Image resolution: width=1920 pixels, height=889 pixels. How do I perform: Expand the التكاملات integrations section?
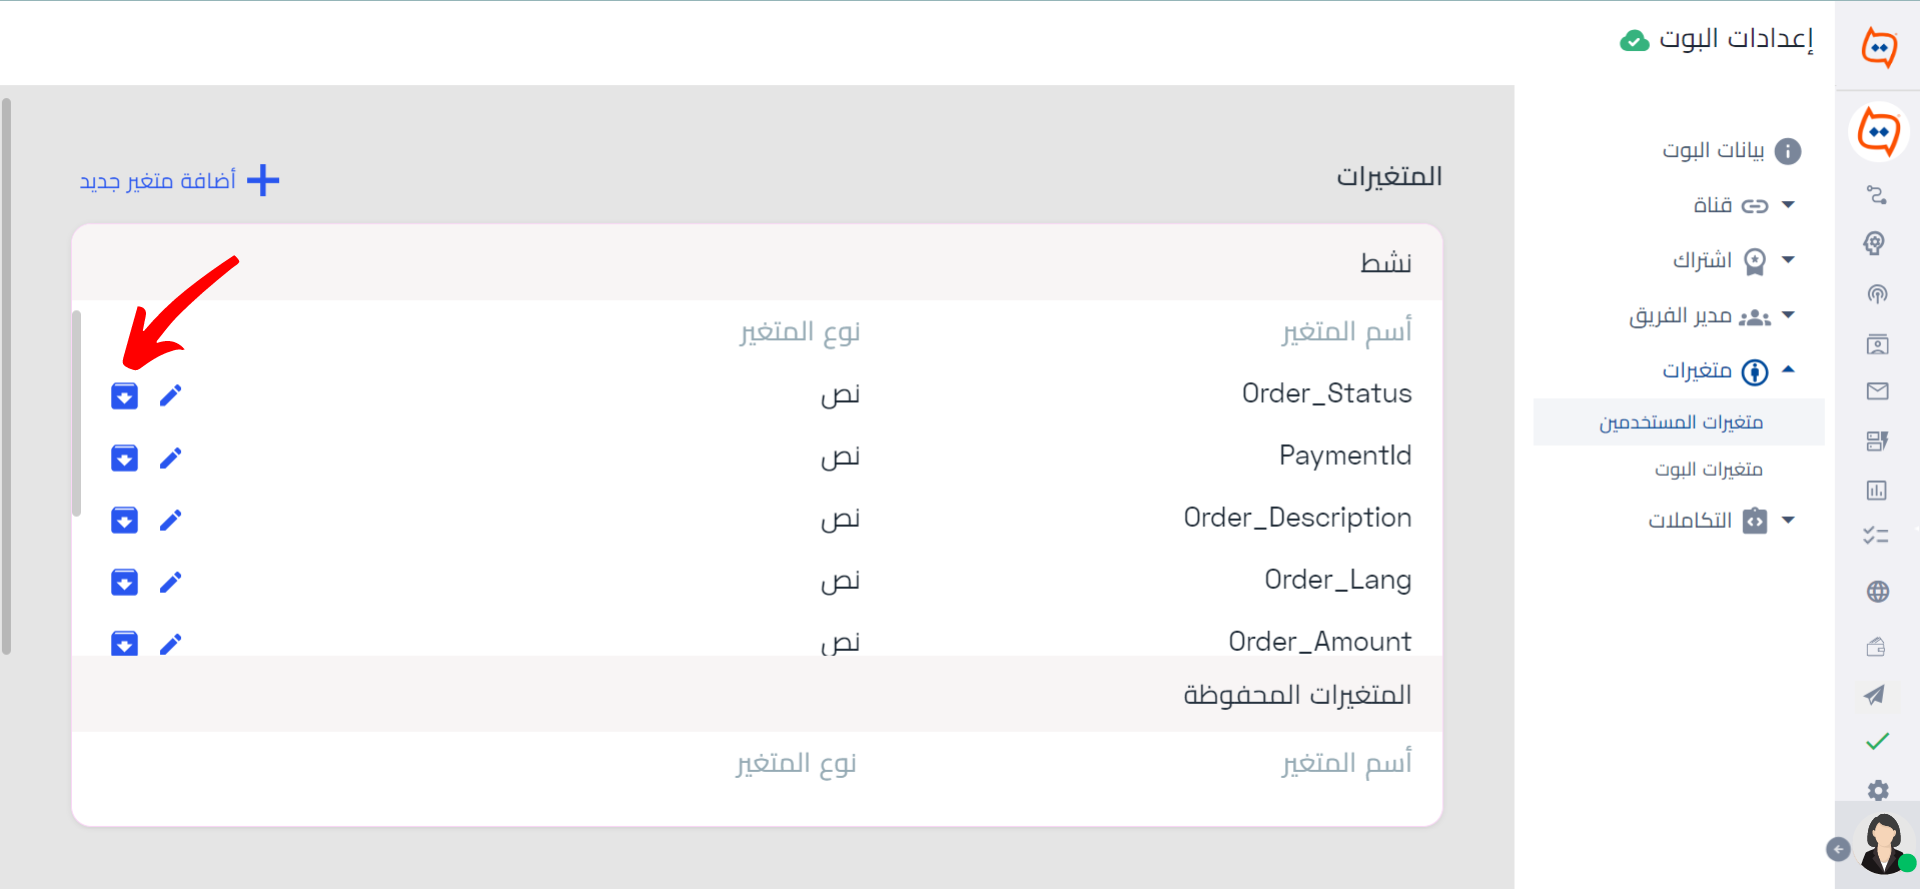[x=1721, y=520]
